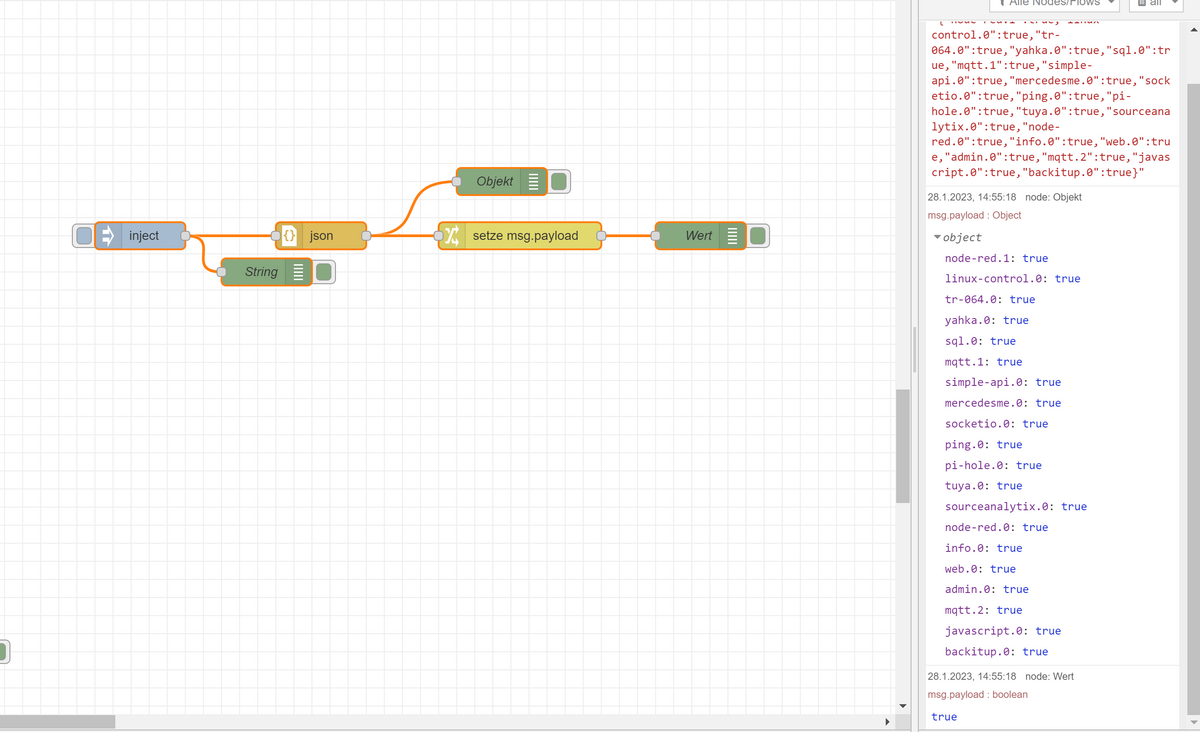Viewport: 1200px width, 732px height.
Task: Click the canvas horizontal scrollbar thumb
Action: 58,721
